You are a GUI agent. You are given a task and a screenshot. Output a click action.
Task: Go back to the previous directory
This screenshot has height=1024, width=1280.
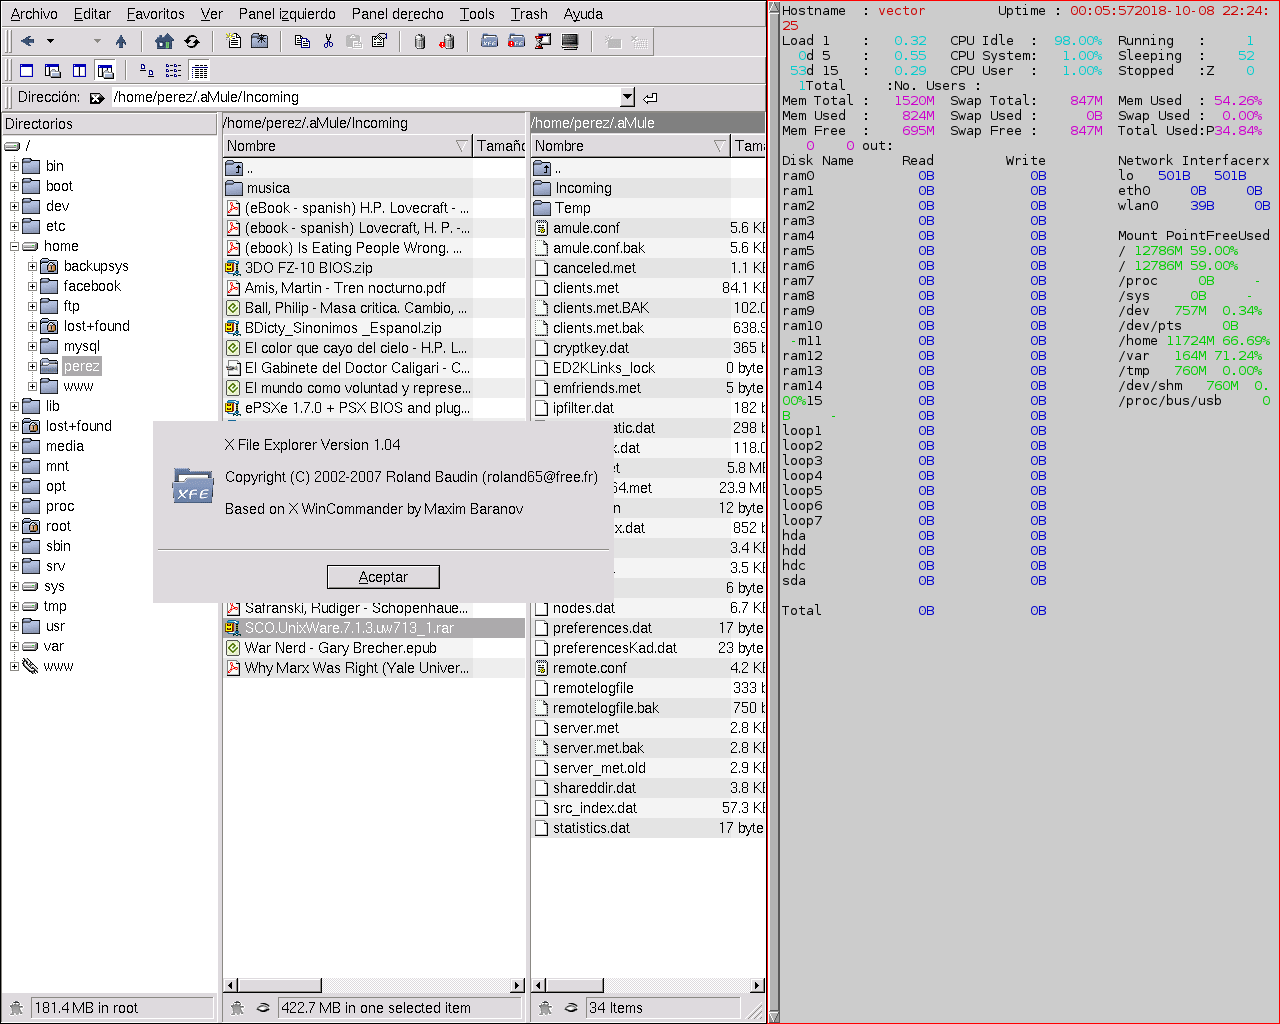[x=28, y=41]
